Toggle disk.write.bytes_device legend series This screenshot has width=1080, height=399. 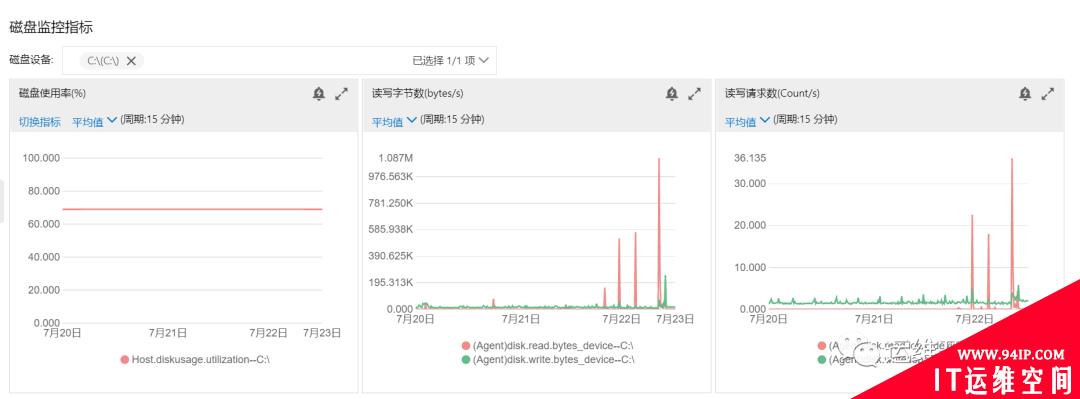(548, 359)
